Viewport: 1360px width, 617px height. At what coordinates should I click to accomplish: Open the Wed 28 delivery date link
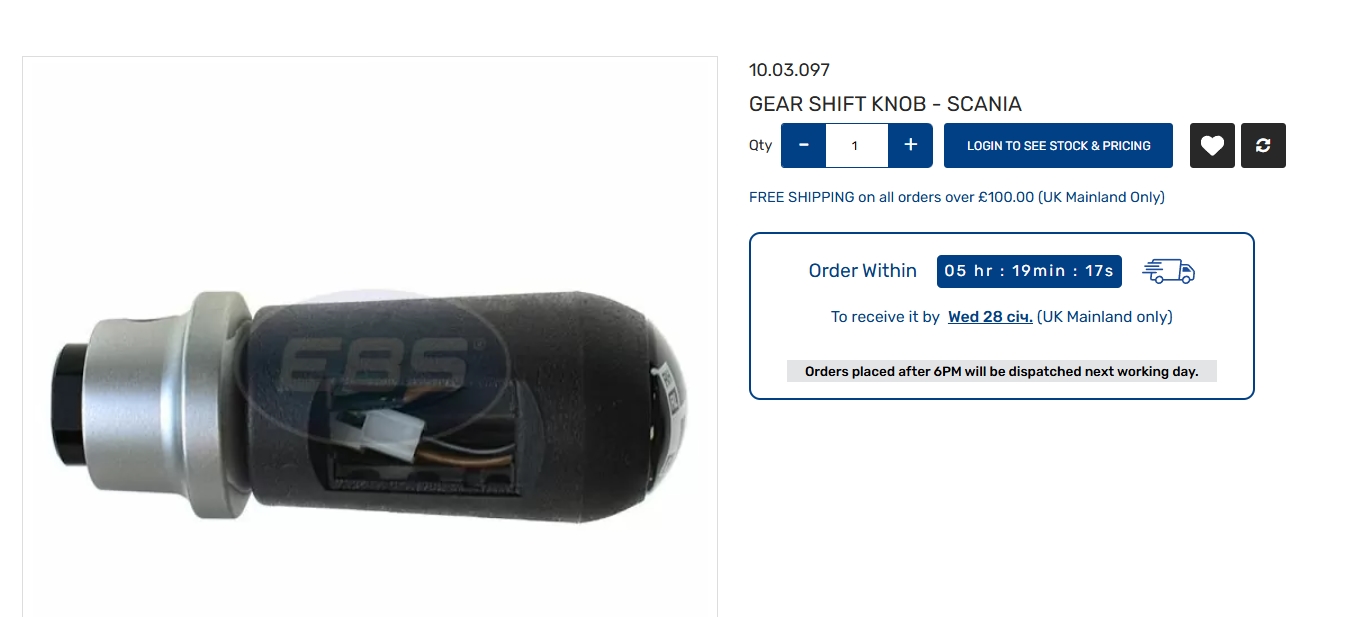click(990, 317)
